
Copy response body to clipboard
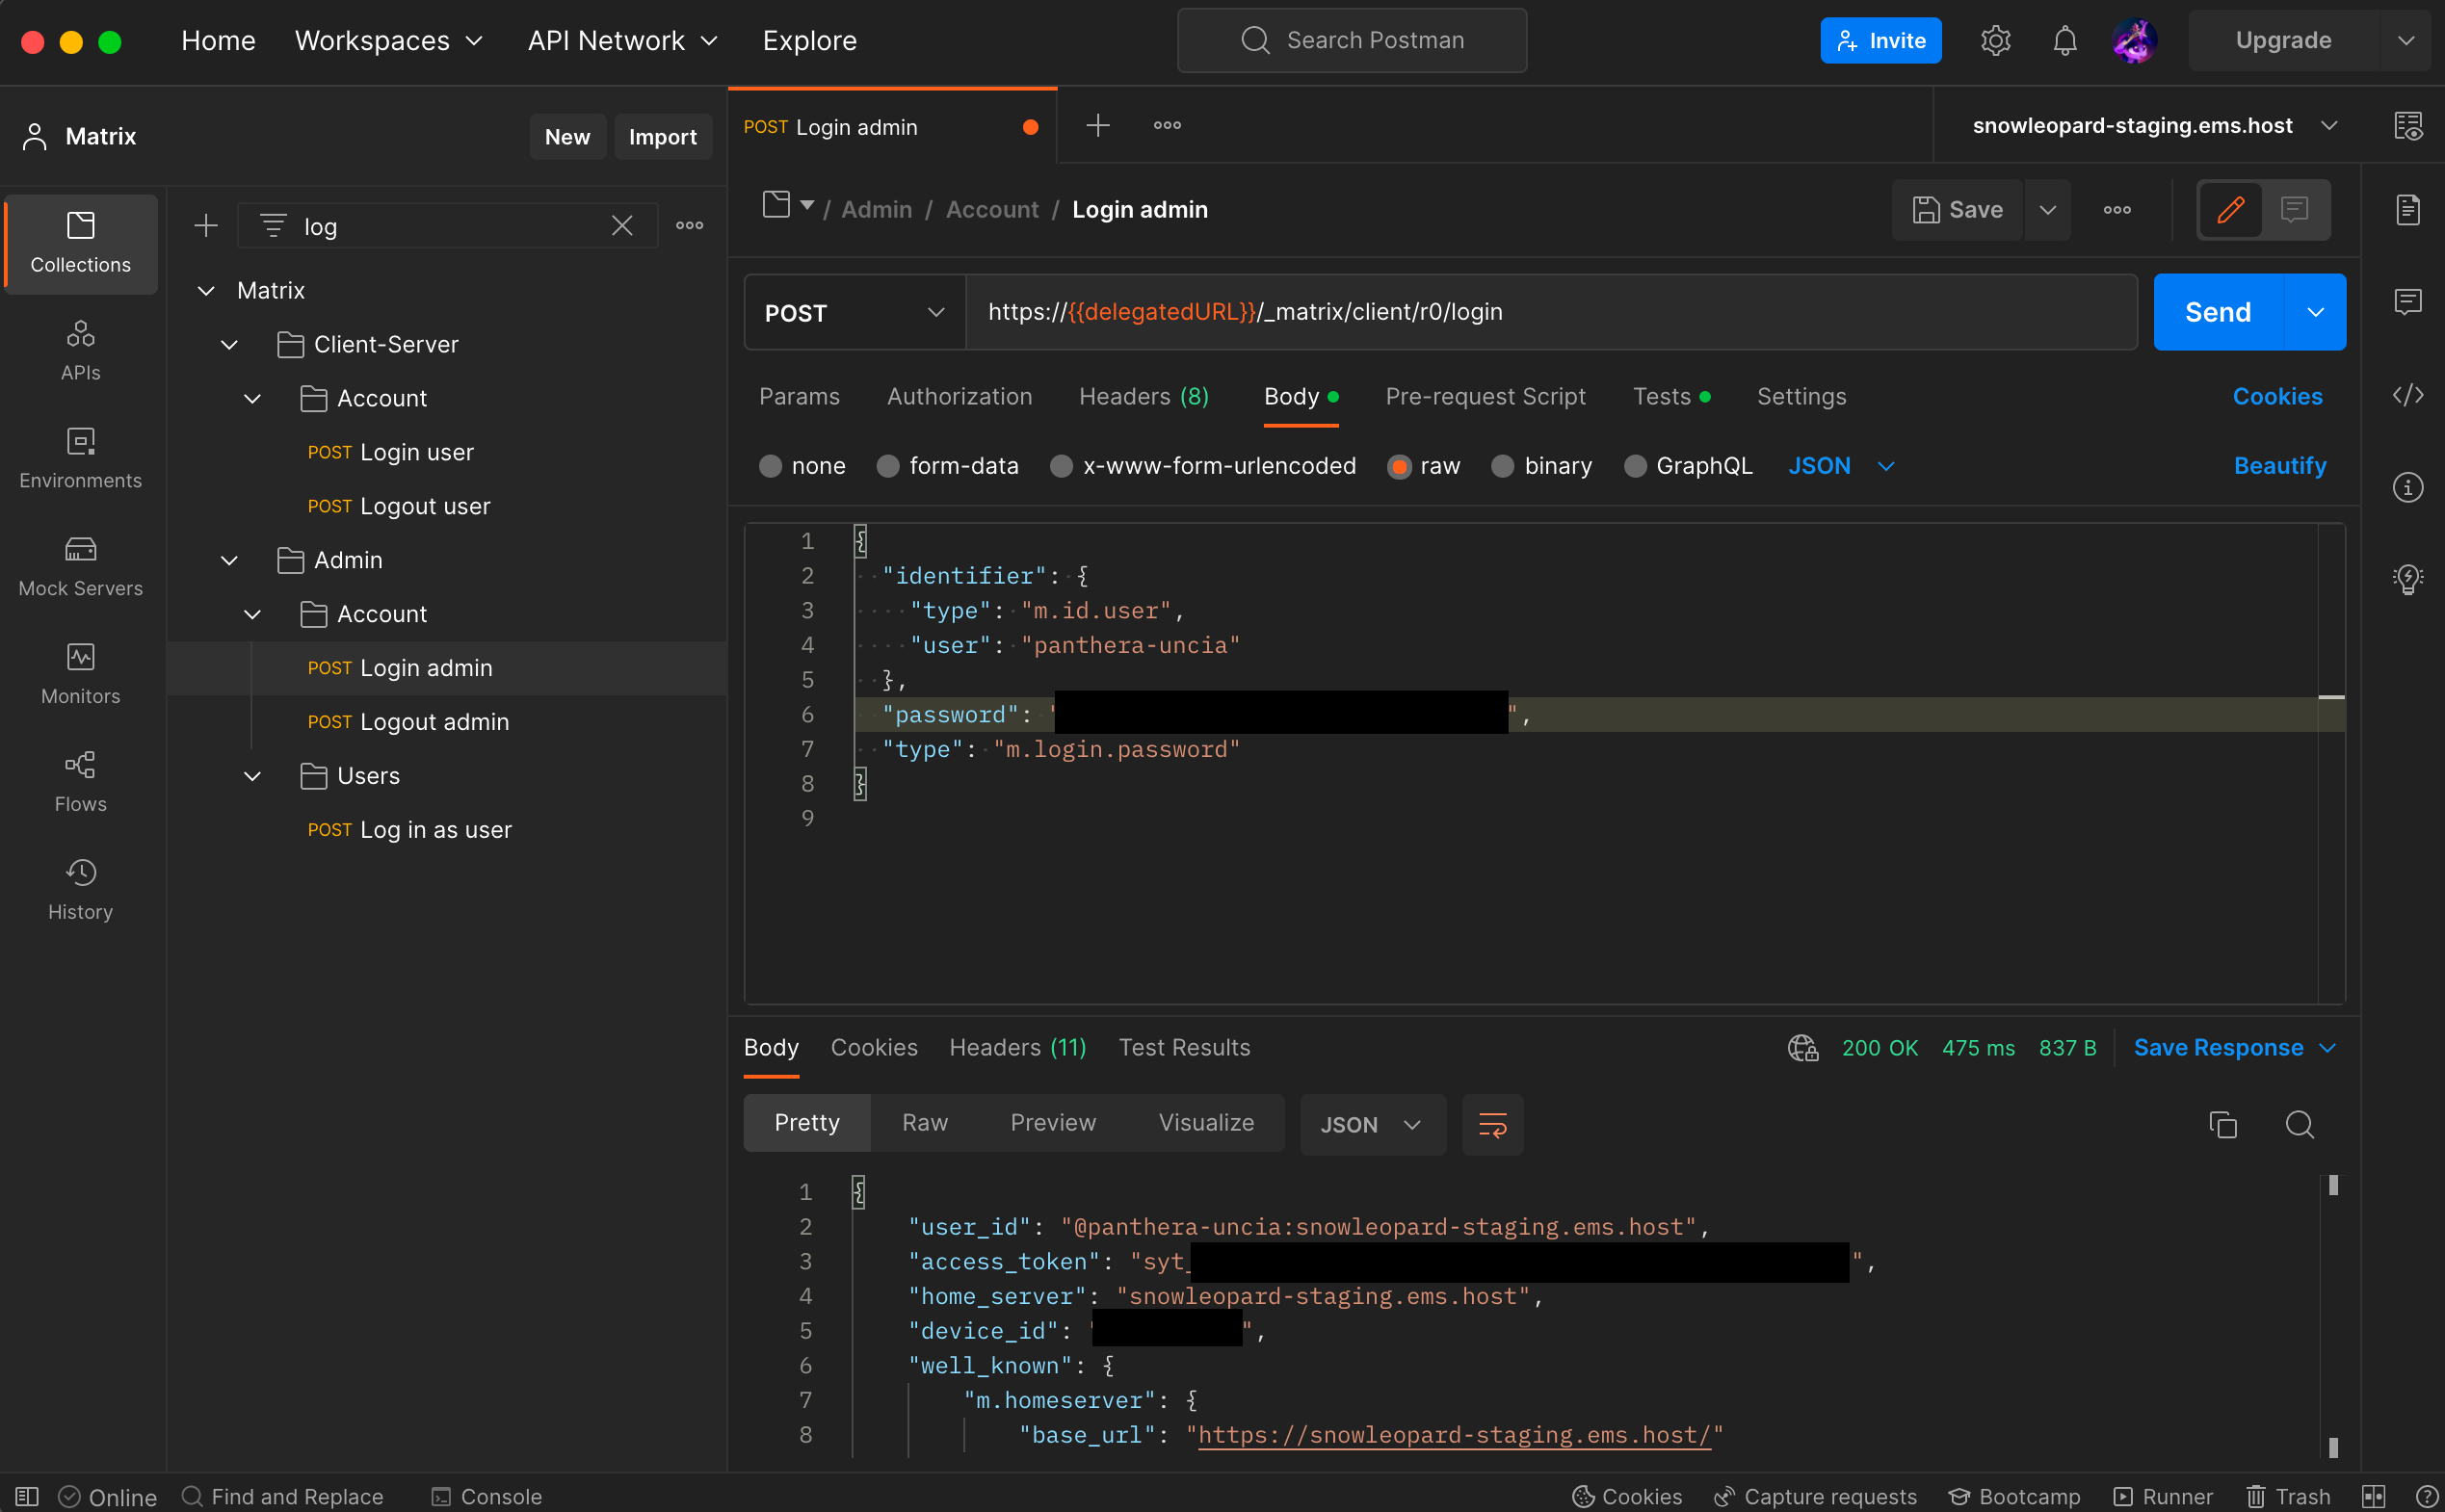click(x=2222, y=1124)
